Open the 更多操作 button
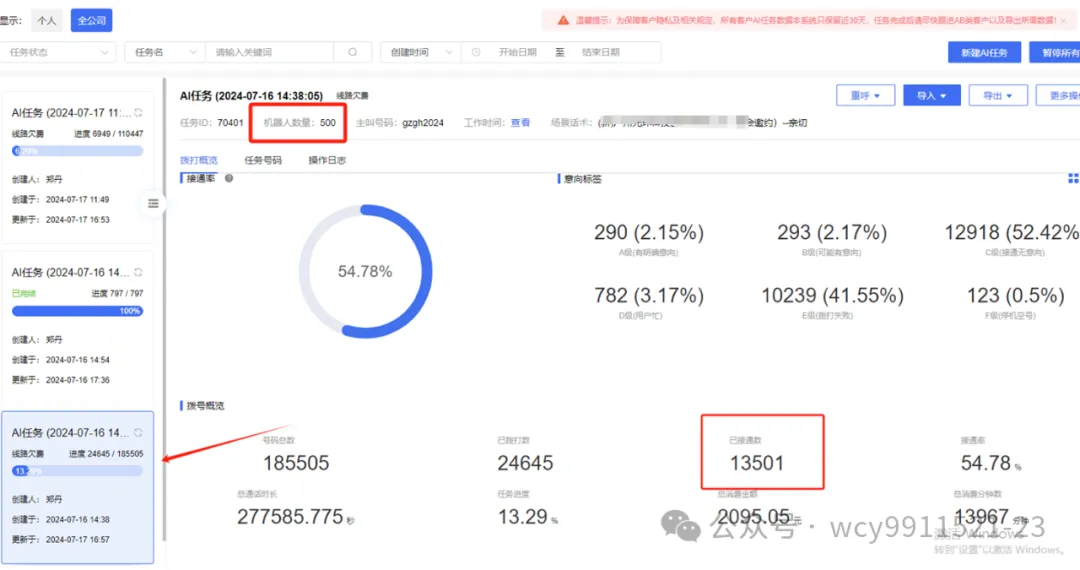The height and width of the screenshot is (570, 1080). click(x=1059, y=96)
